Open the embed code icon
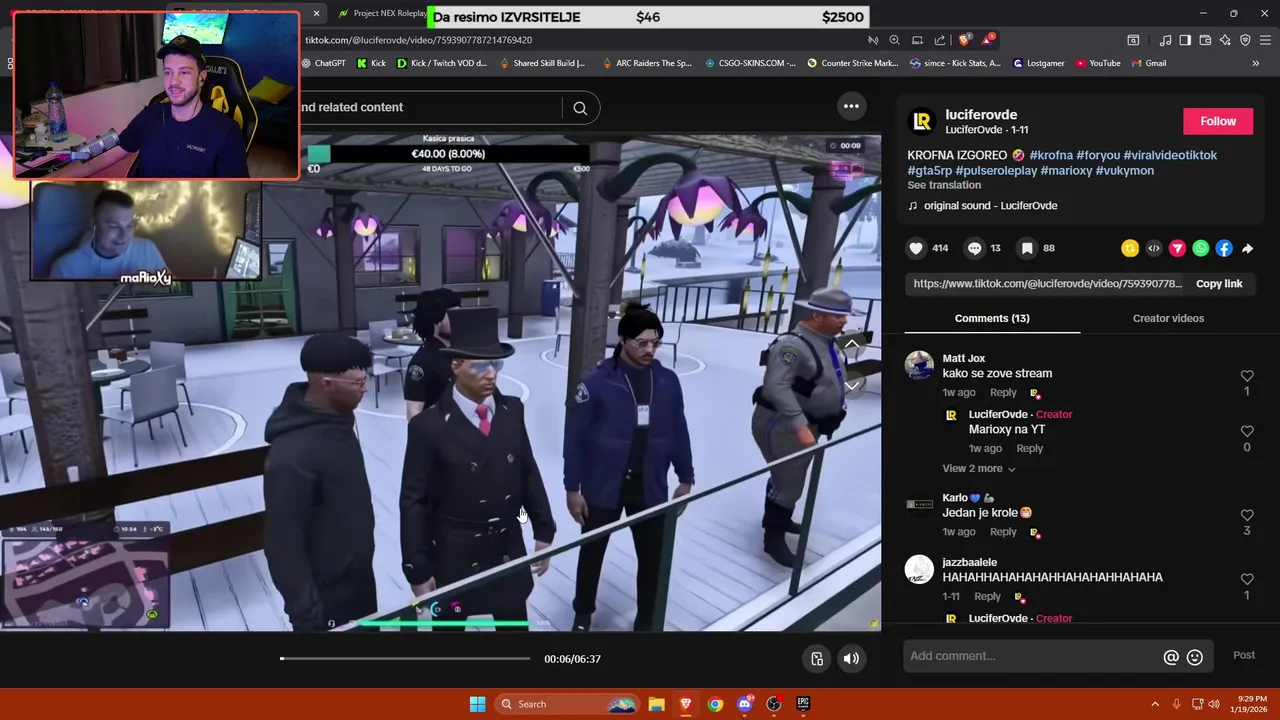The width and height of the screenshot is (1280, 720). pos(1154,248)
